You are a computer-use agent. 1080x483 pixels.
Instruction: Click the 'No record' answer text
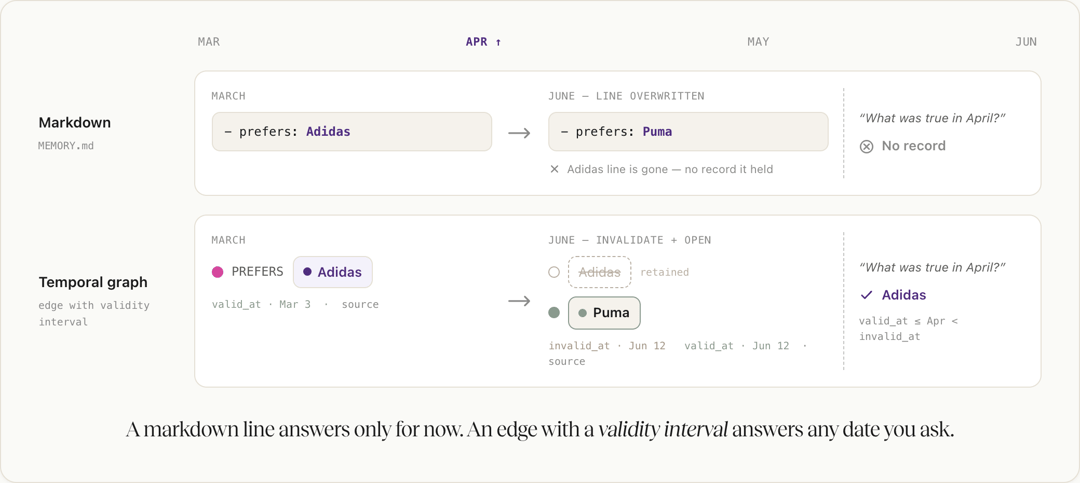click(x=913, y=146)
